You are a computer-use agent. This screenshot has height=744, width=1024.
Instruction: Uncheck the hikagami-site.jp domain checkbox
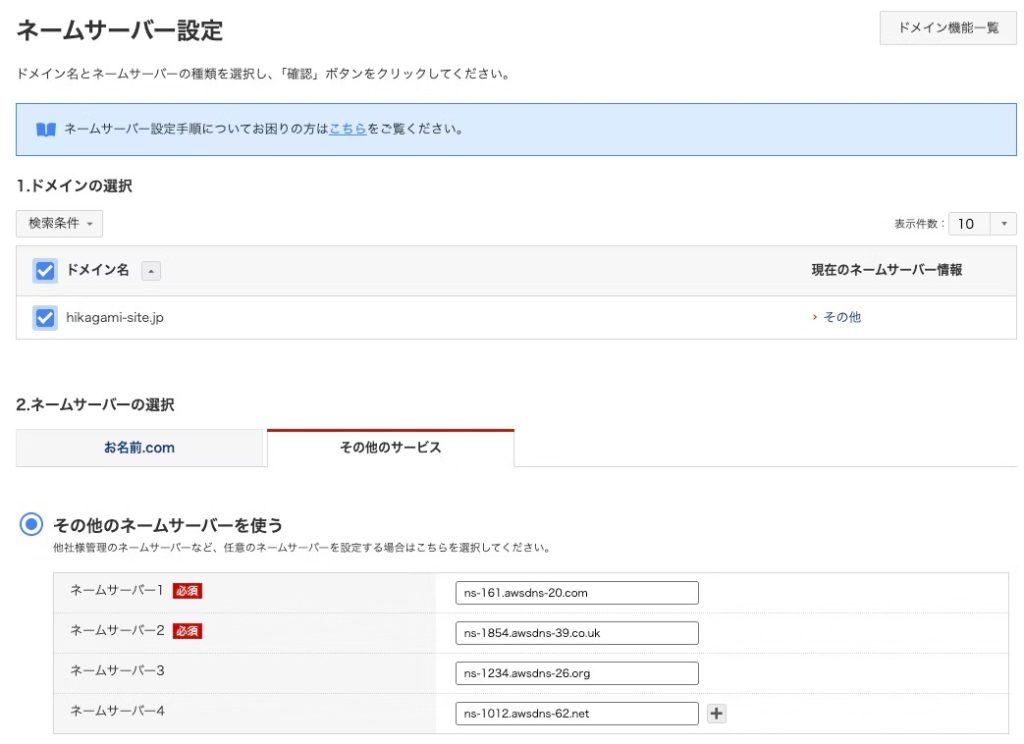click(45, 318)
